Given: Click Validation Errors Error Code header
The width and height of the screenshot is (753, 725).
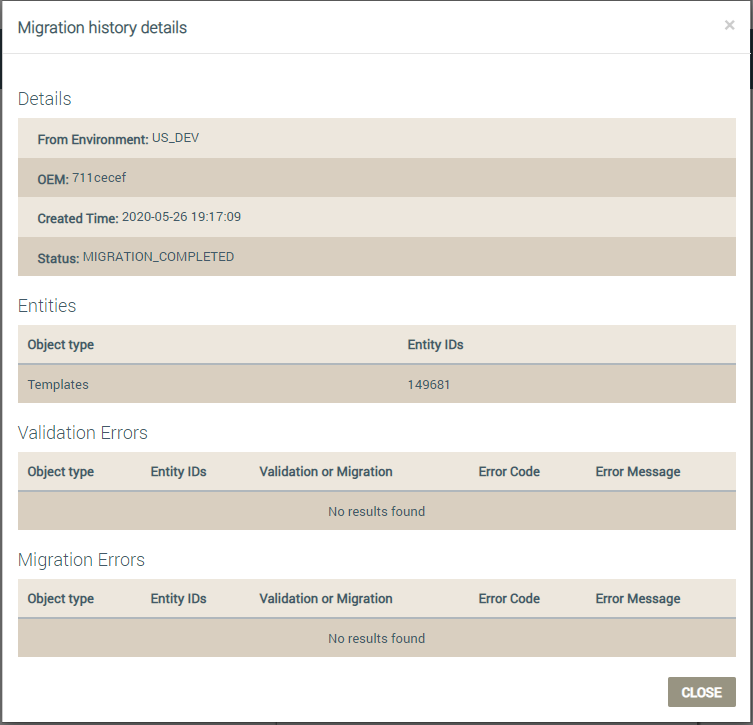Looking at the screenshot, I should pyautogui.click(x=509, y=471).
